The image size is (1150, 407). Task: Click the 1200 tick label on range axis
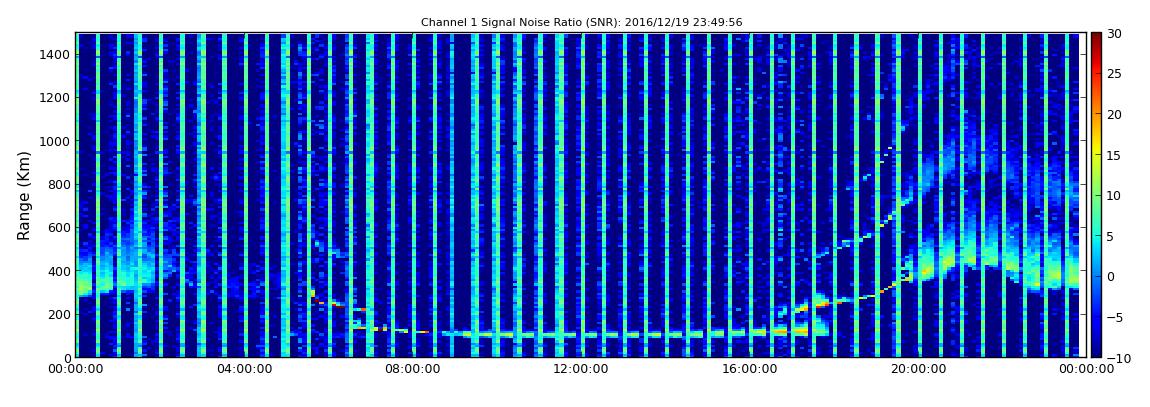coord(56,98)
